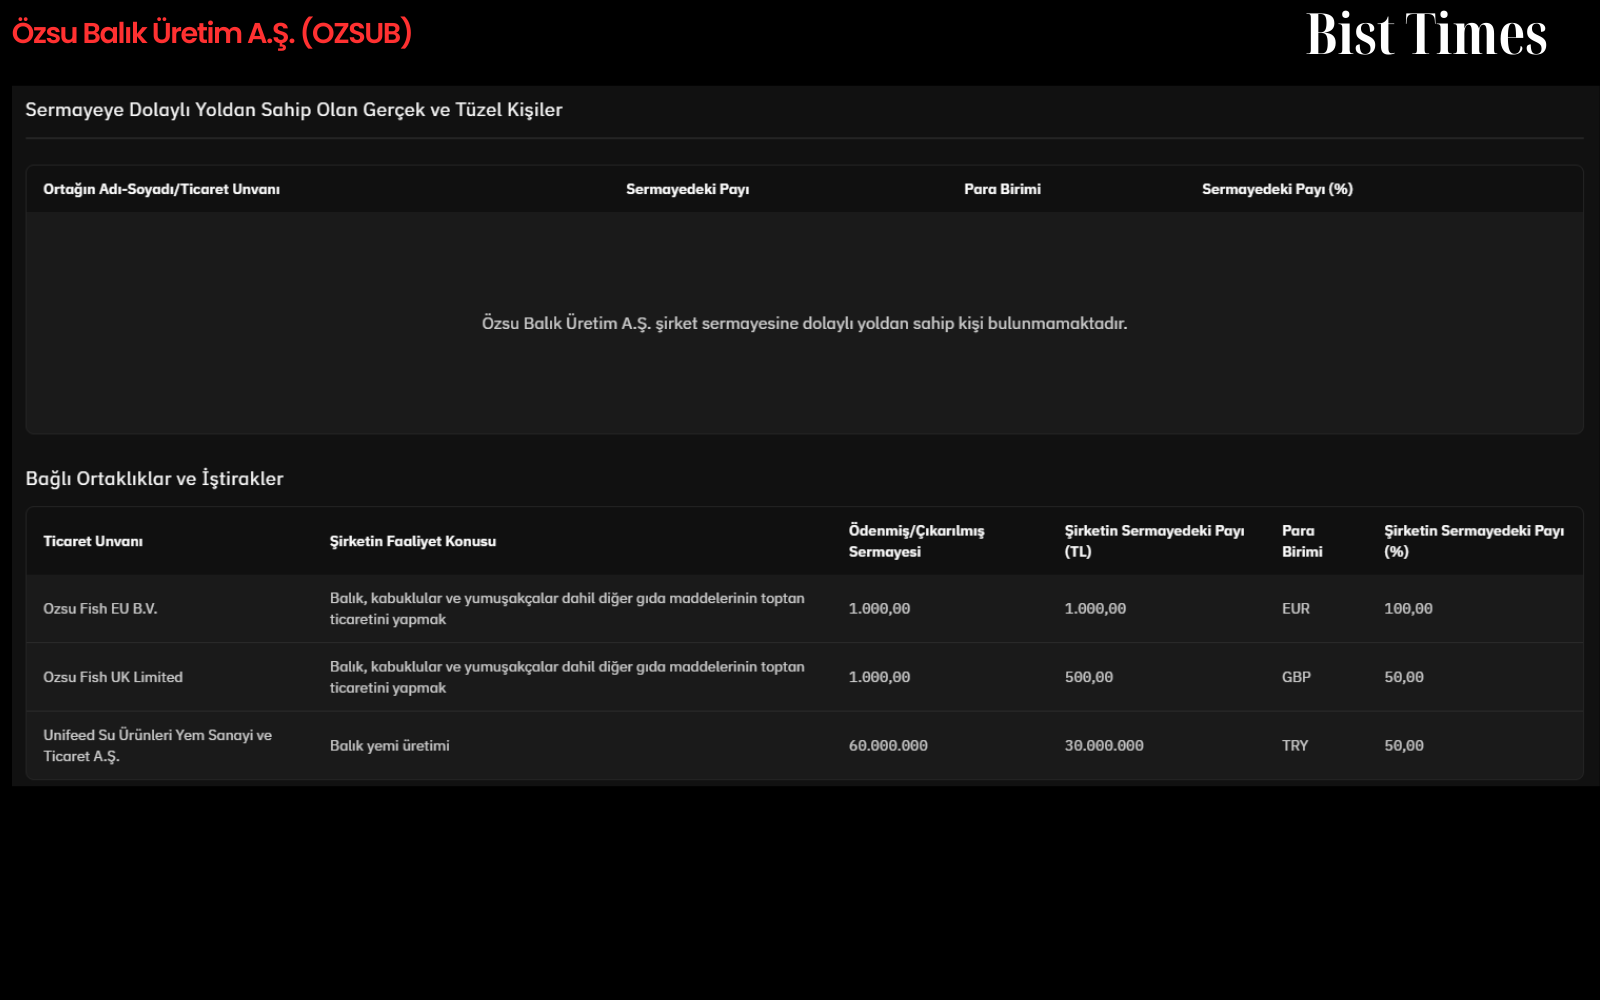The width and height of the screenshot is (1600, 1000).
Task: Click Ozsu Fish EU paid capital 1.000,00
Action: (879, 609)
